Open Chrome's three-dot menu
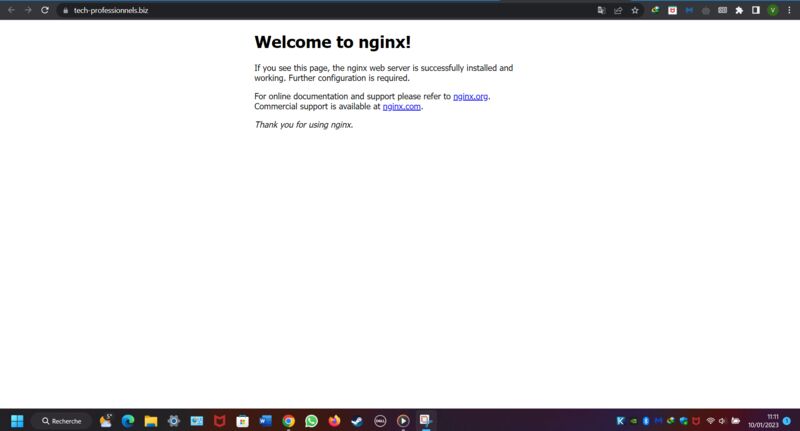The height and width of the screenshot is (431, 800). [x=789, y=10]
